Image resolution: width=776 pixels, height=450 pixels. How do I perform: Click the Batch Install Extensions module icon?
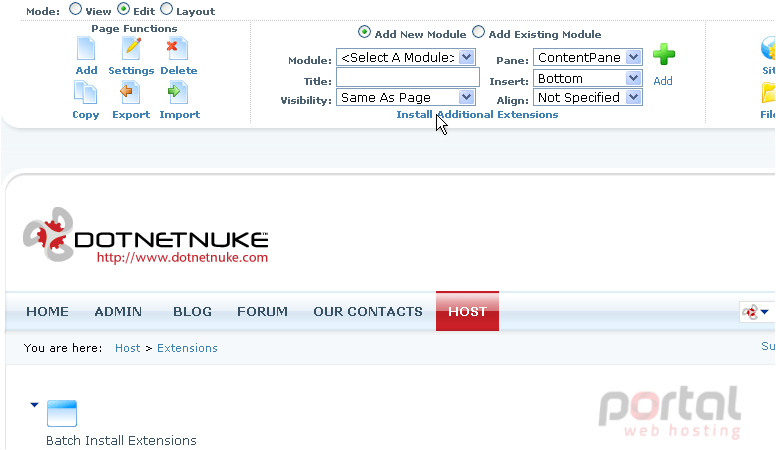click(62, 413)
